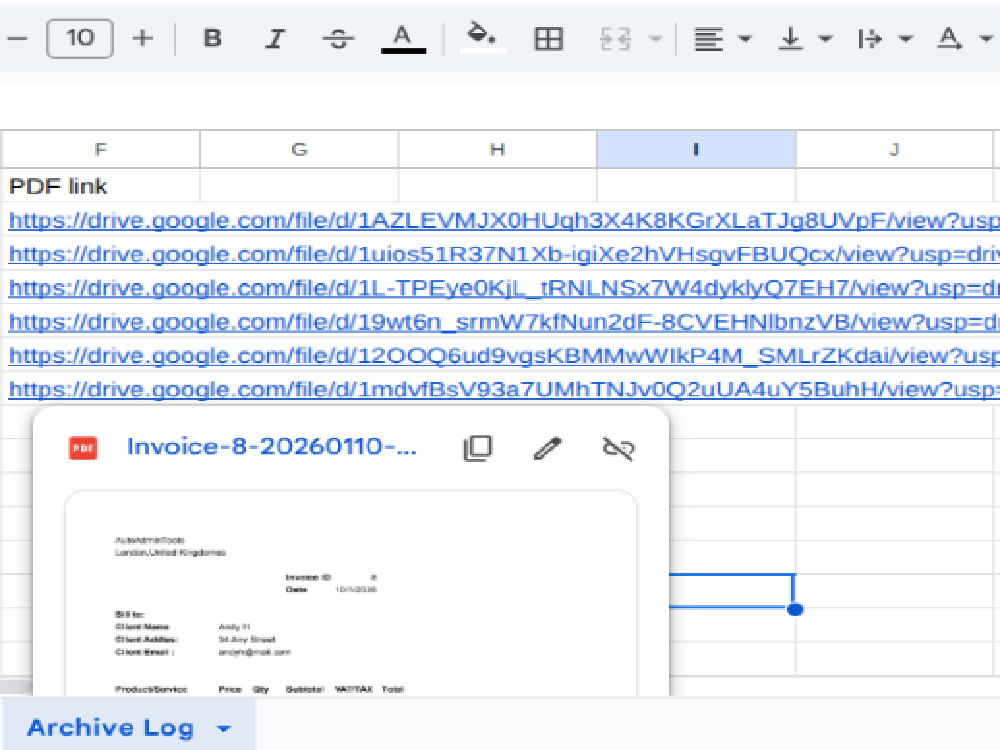Expand vertical align dropdown arrow
Viewport: 1000px width, 750px height.
pyautogui.click(x=825, y=39)
